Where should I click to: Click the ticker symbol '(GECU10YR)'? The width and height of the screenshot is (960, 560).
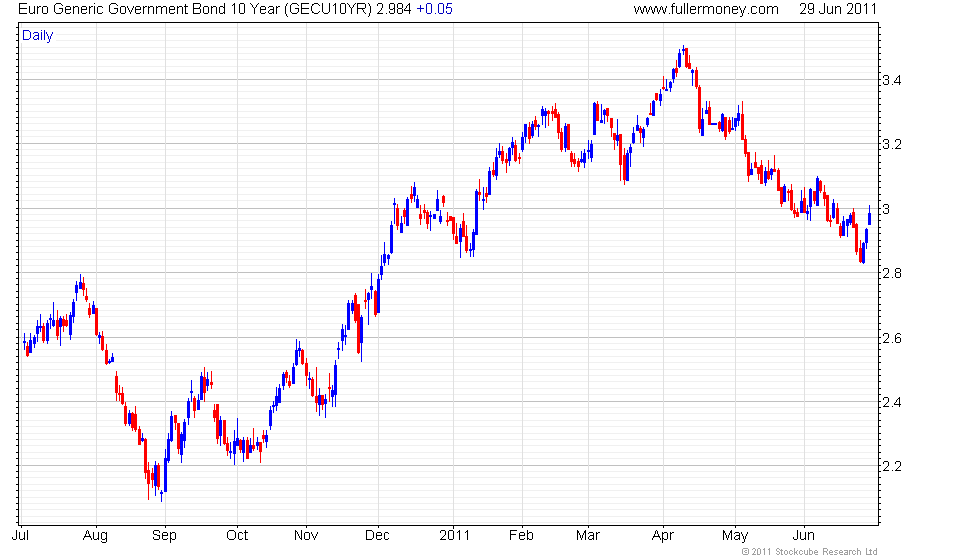tap(328, 9)
